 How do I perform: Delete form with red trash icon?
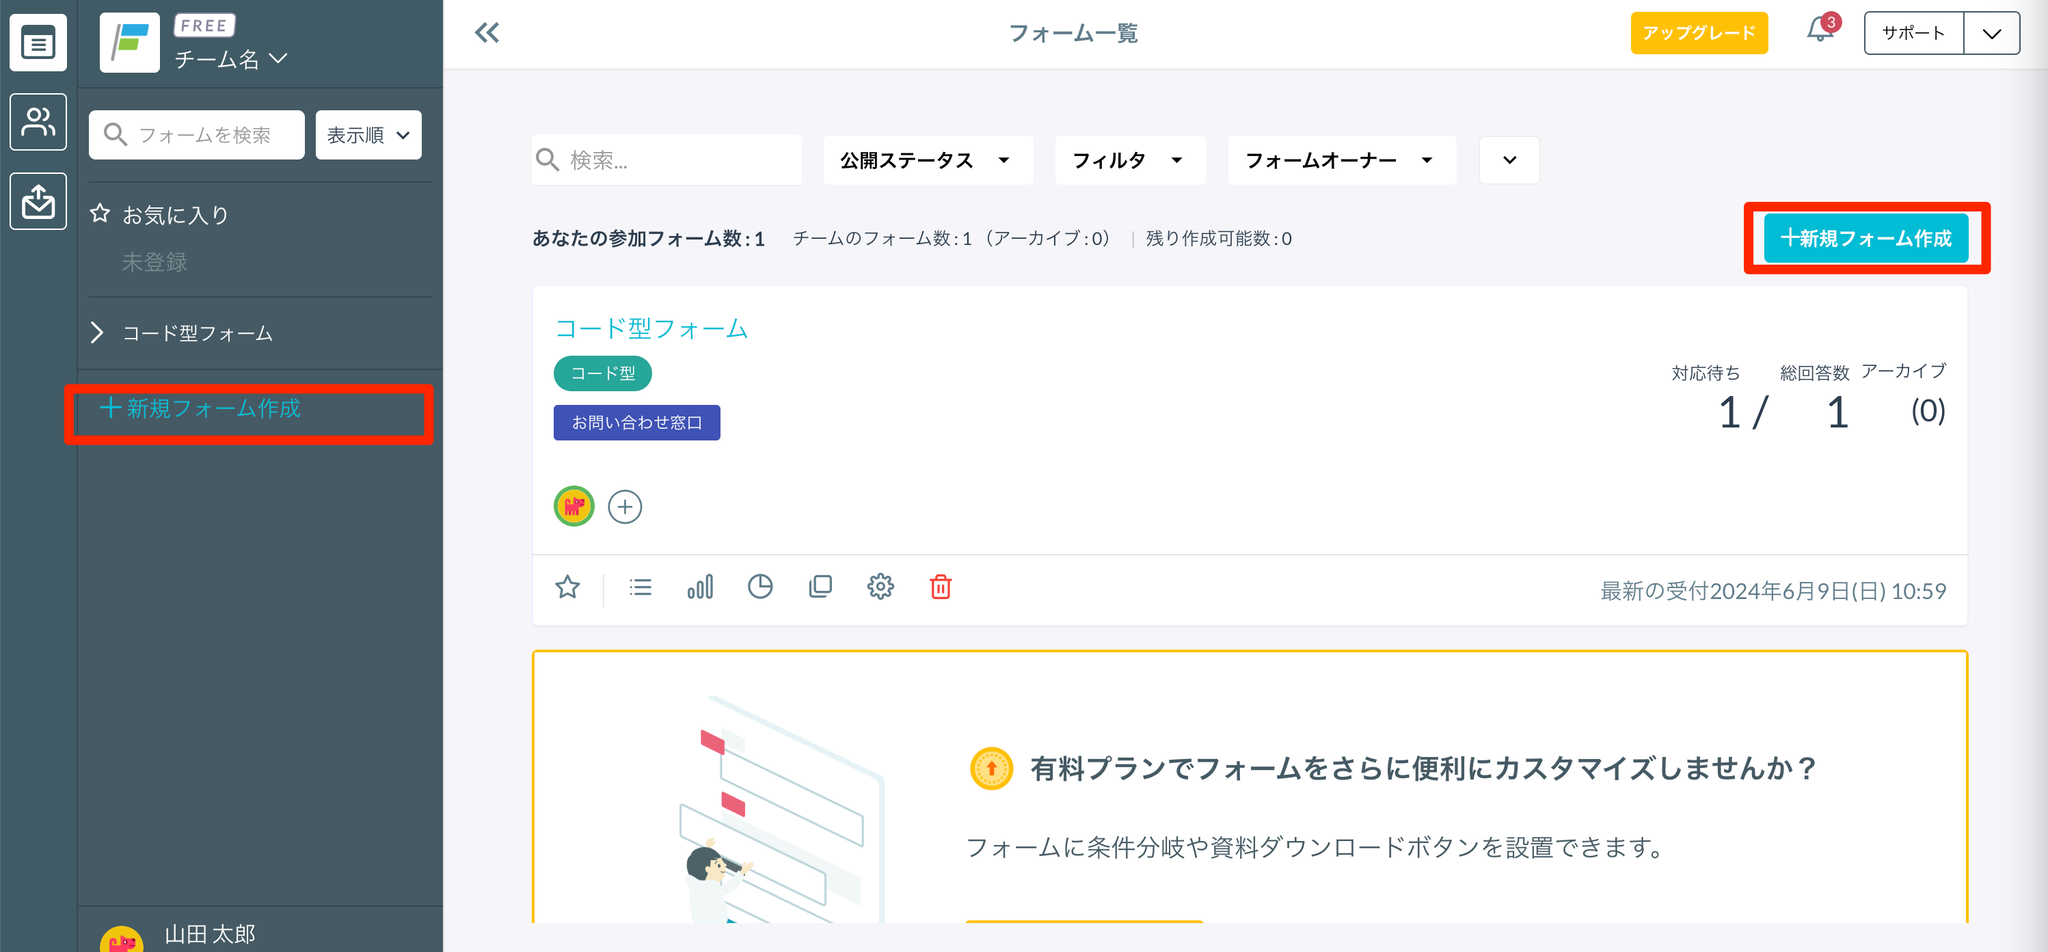940,587
